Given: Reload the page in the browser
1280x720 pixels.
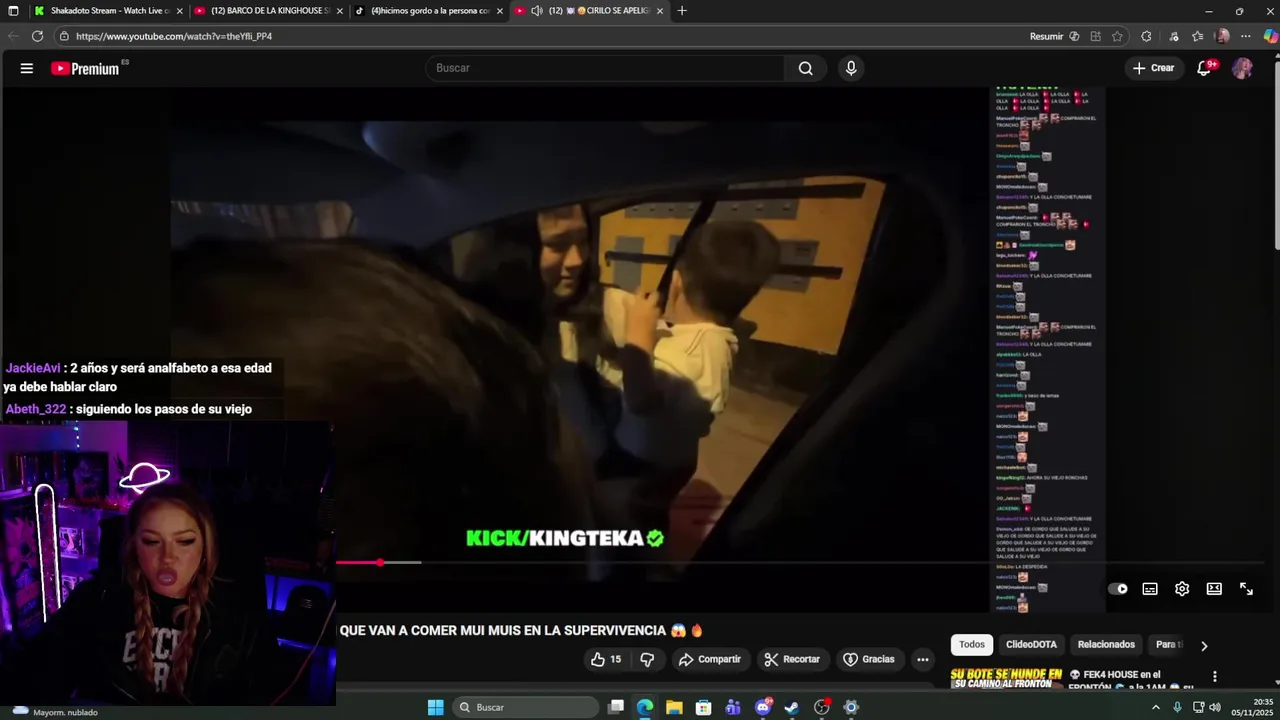Looking at the screenshot, I should click(37, 36).
